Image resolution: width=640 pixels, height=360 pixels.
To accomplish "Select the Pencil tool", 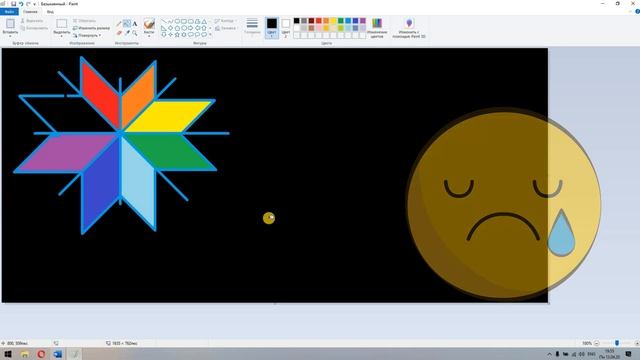I will coord(119,24).
